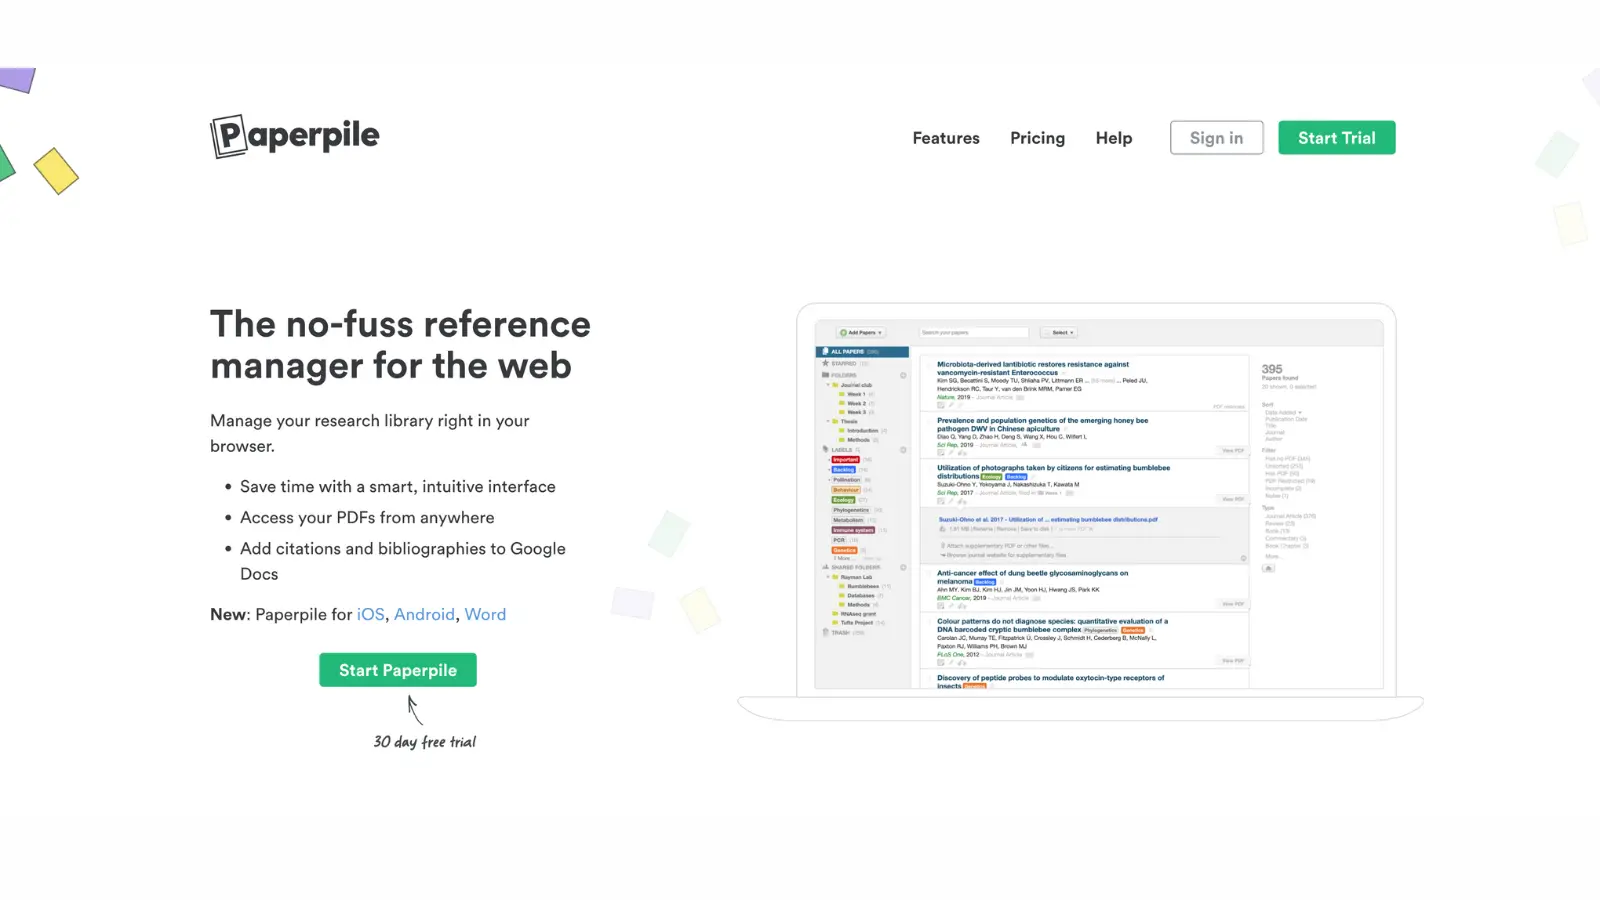Open the Features menu
Viewport: 1600px width, 900px height.
(945, 137)
